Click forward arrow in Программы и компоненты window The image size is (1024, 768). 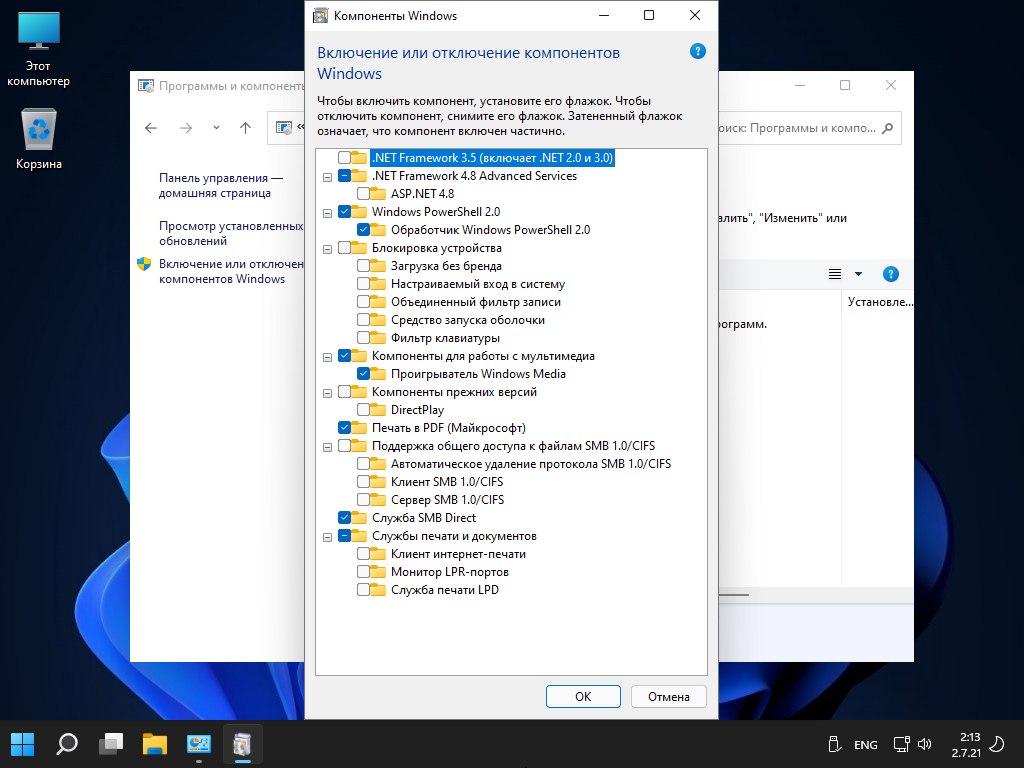(186, 128)
